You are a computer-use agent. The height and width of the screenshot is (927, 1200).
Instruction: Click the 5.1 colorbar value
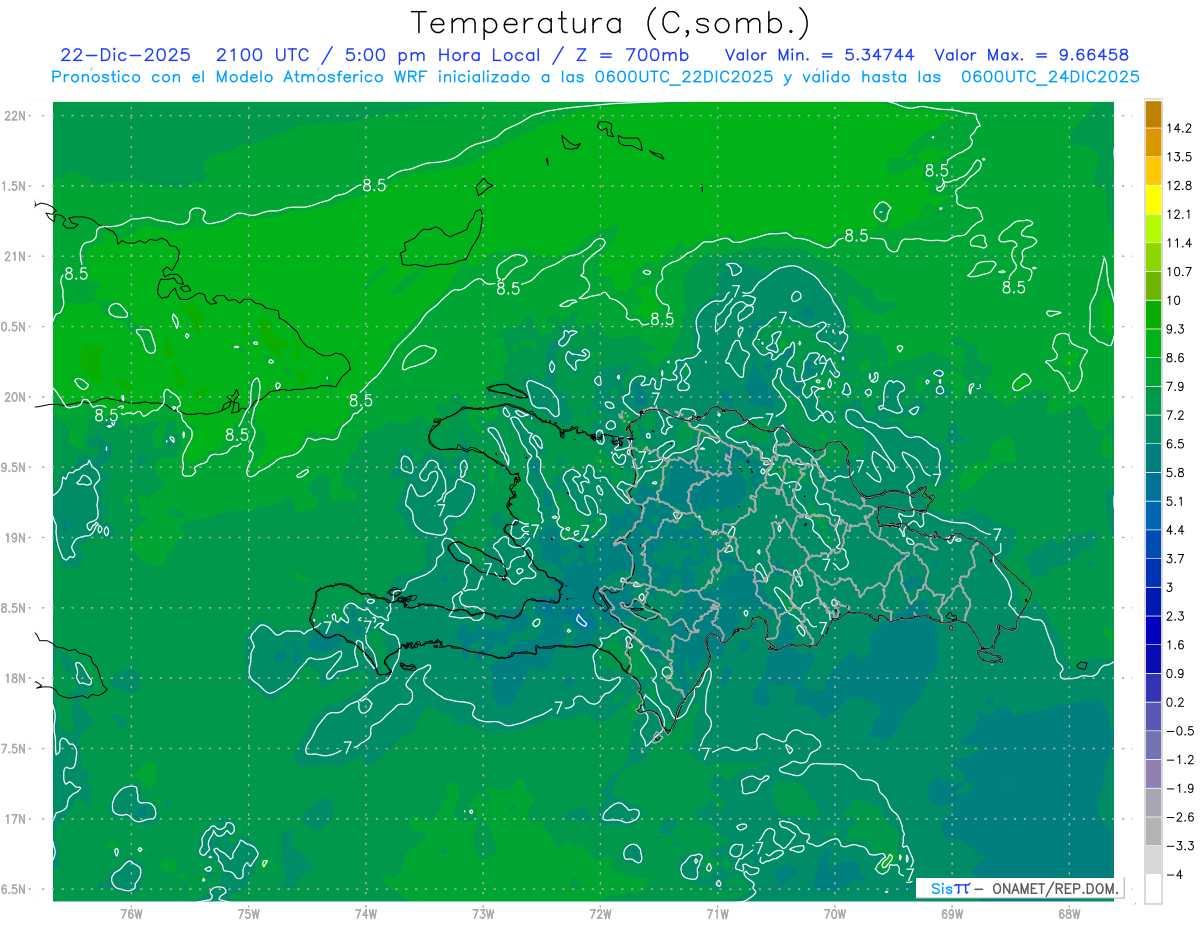point(1176,502)
